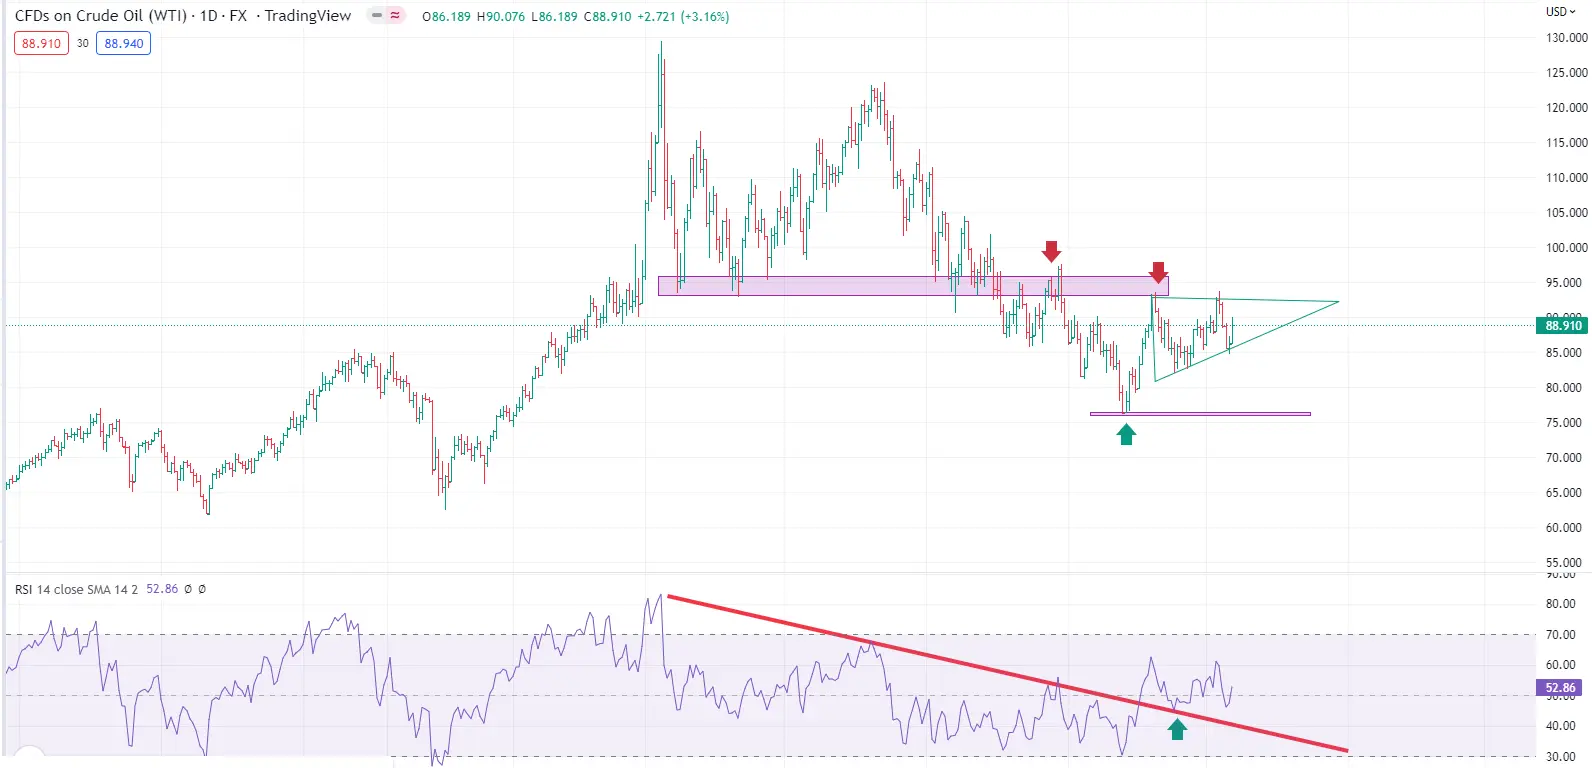Click the 130.000 price axis label
Viewport: 1592px width, 768px height.
pyautogui.click(x=1567, y=38)
